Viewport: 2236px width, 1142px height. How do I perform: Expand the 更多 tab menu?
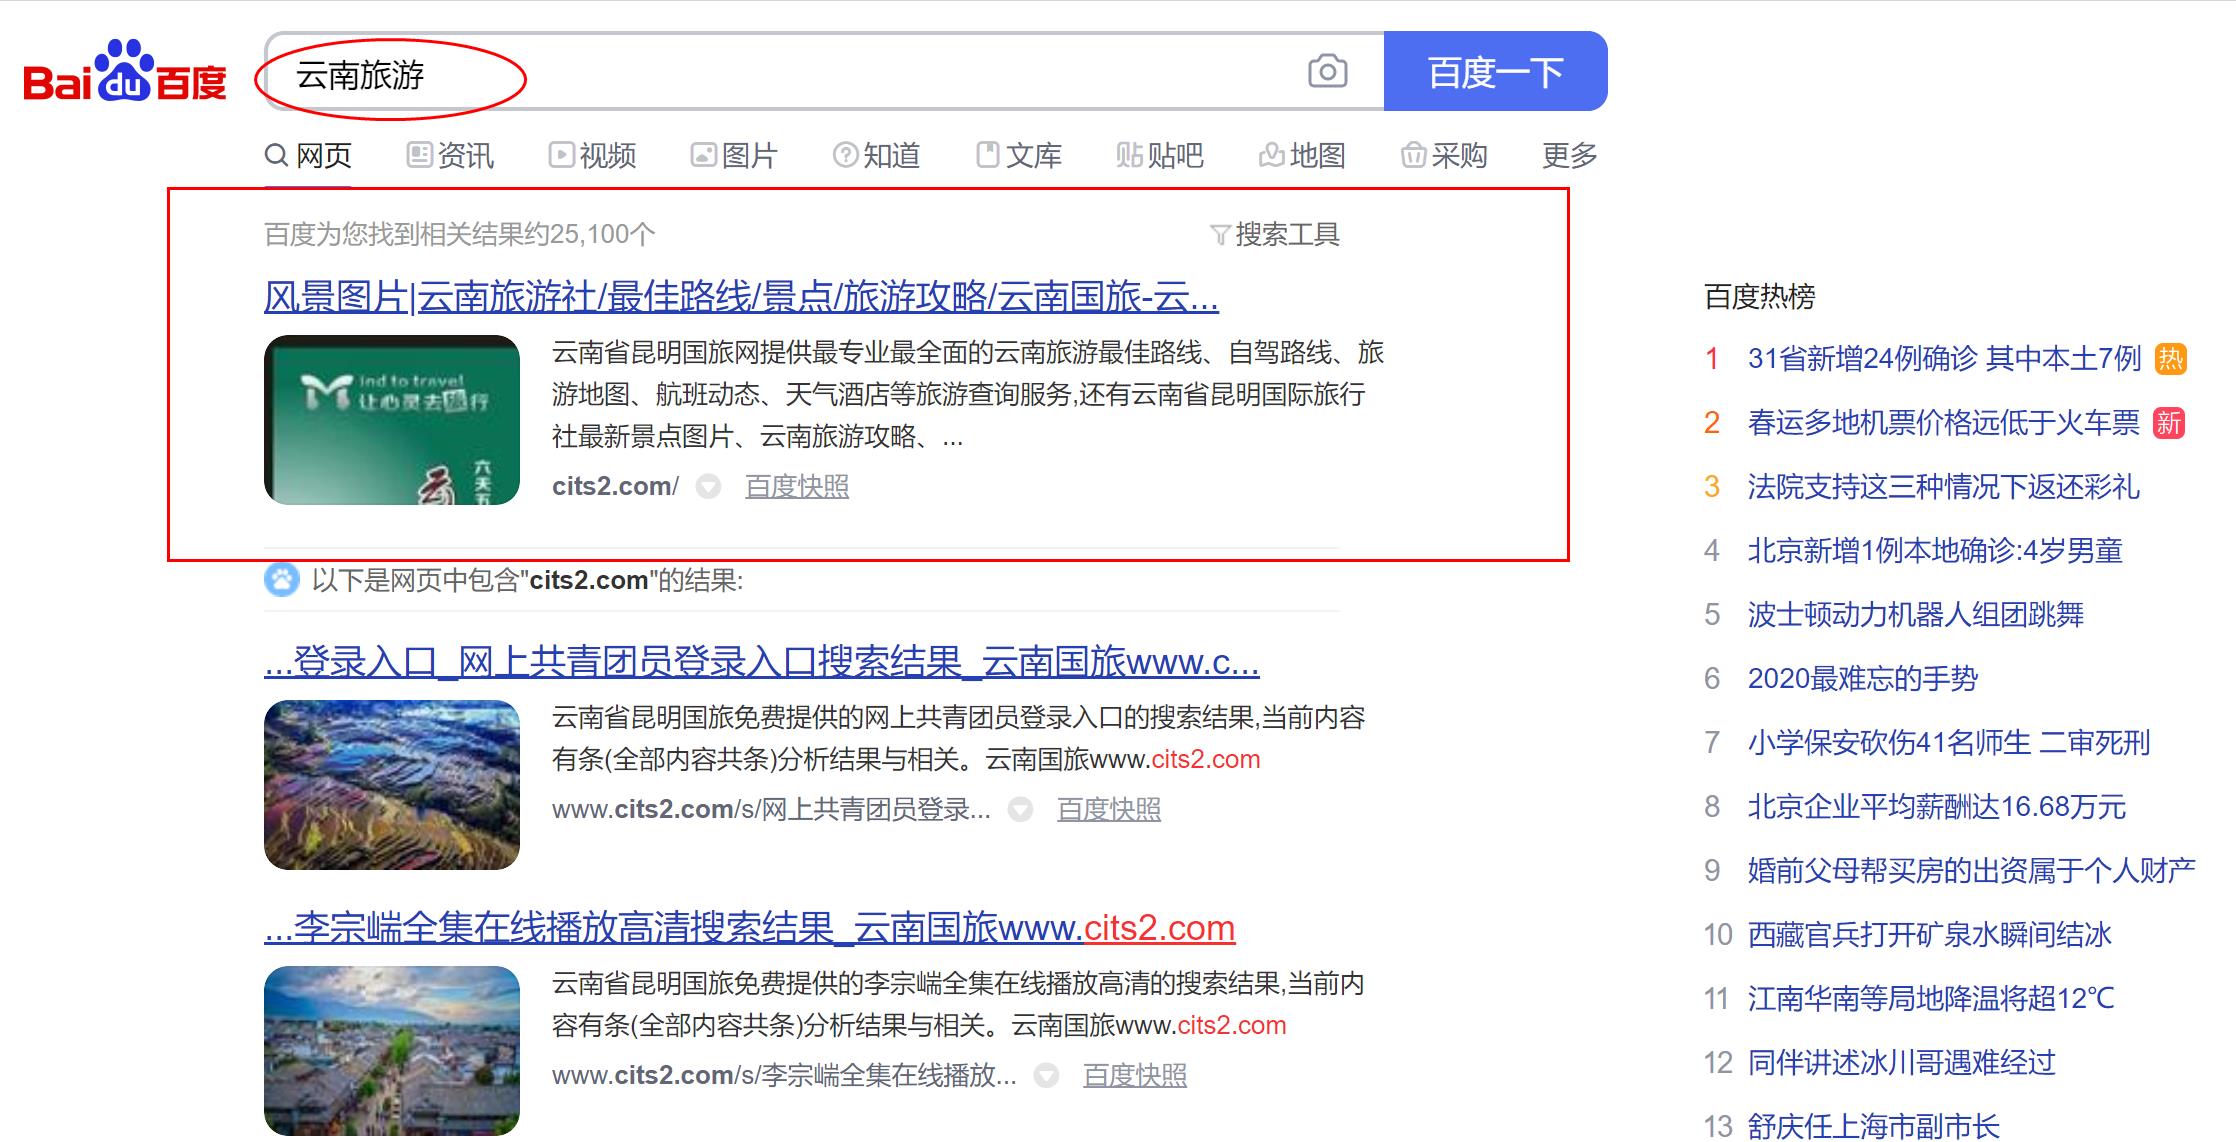(x=1569, y=155)
